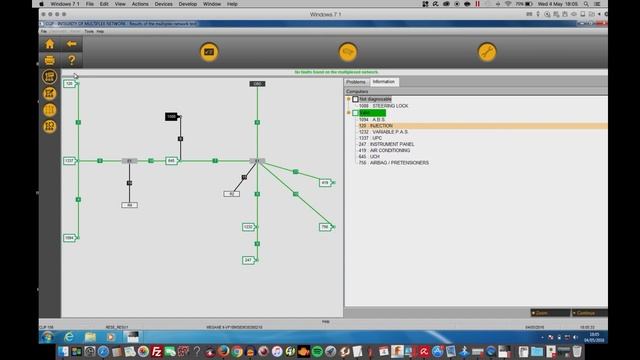Open the app's Help menu beside Tools
This screenshot has height=360, width=640.
(100, 31)
